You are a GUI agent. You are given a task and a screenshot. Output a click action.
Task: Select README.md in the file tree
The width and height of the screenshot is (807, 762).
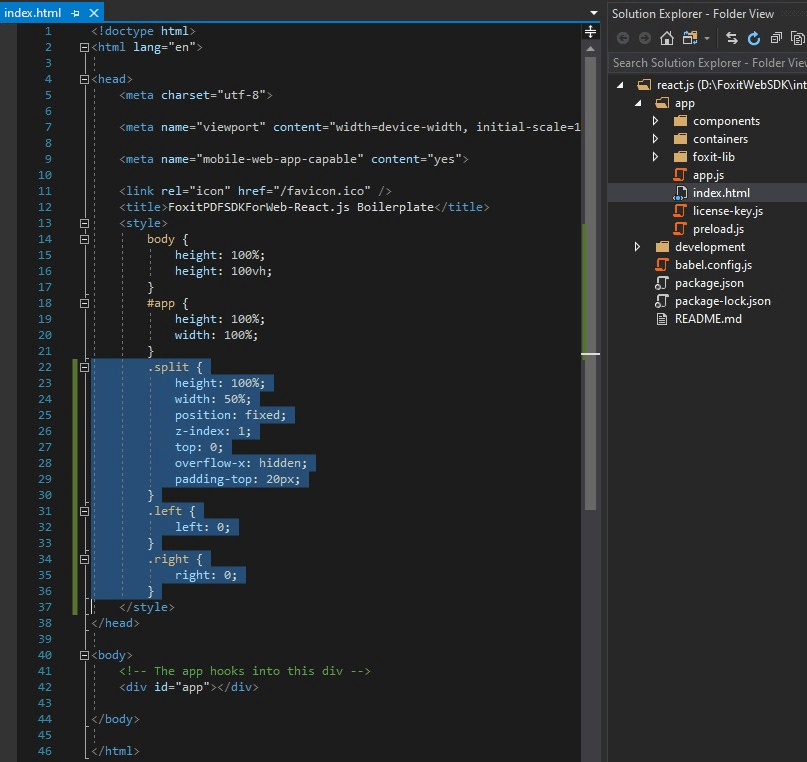[708, 319]
